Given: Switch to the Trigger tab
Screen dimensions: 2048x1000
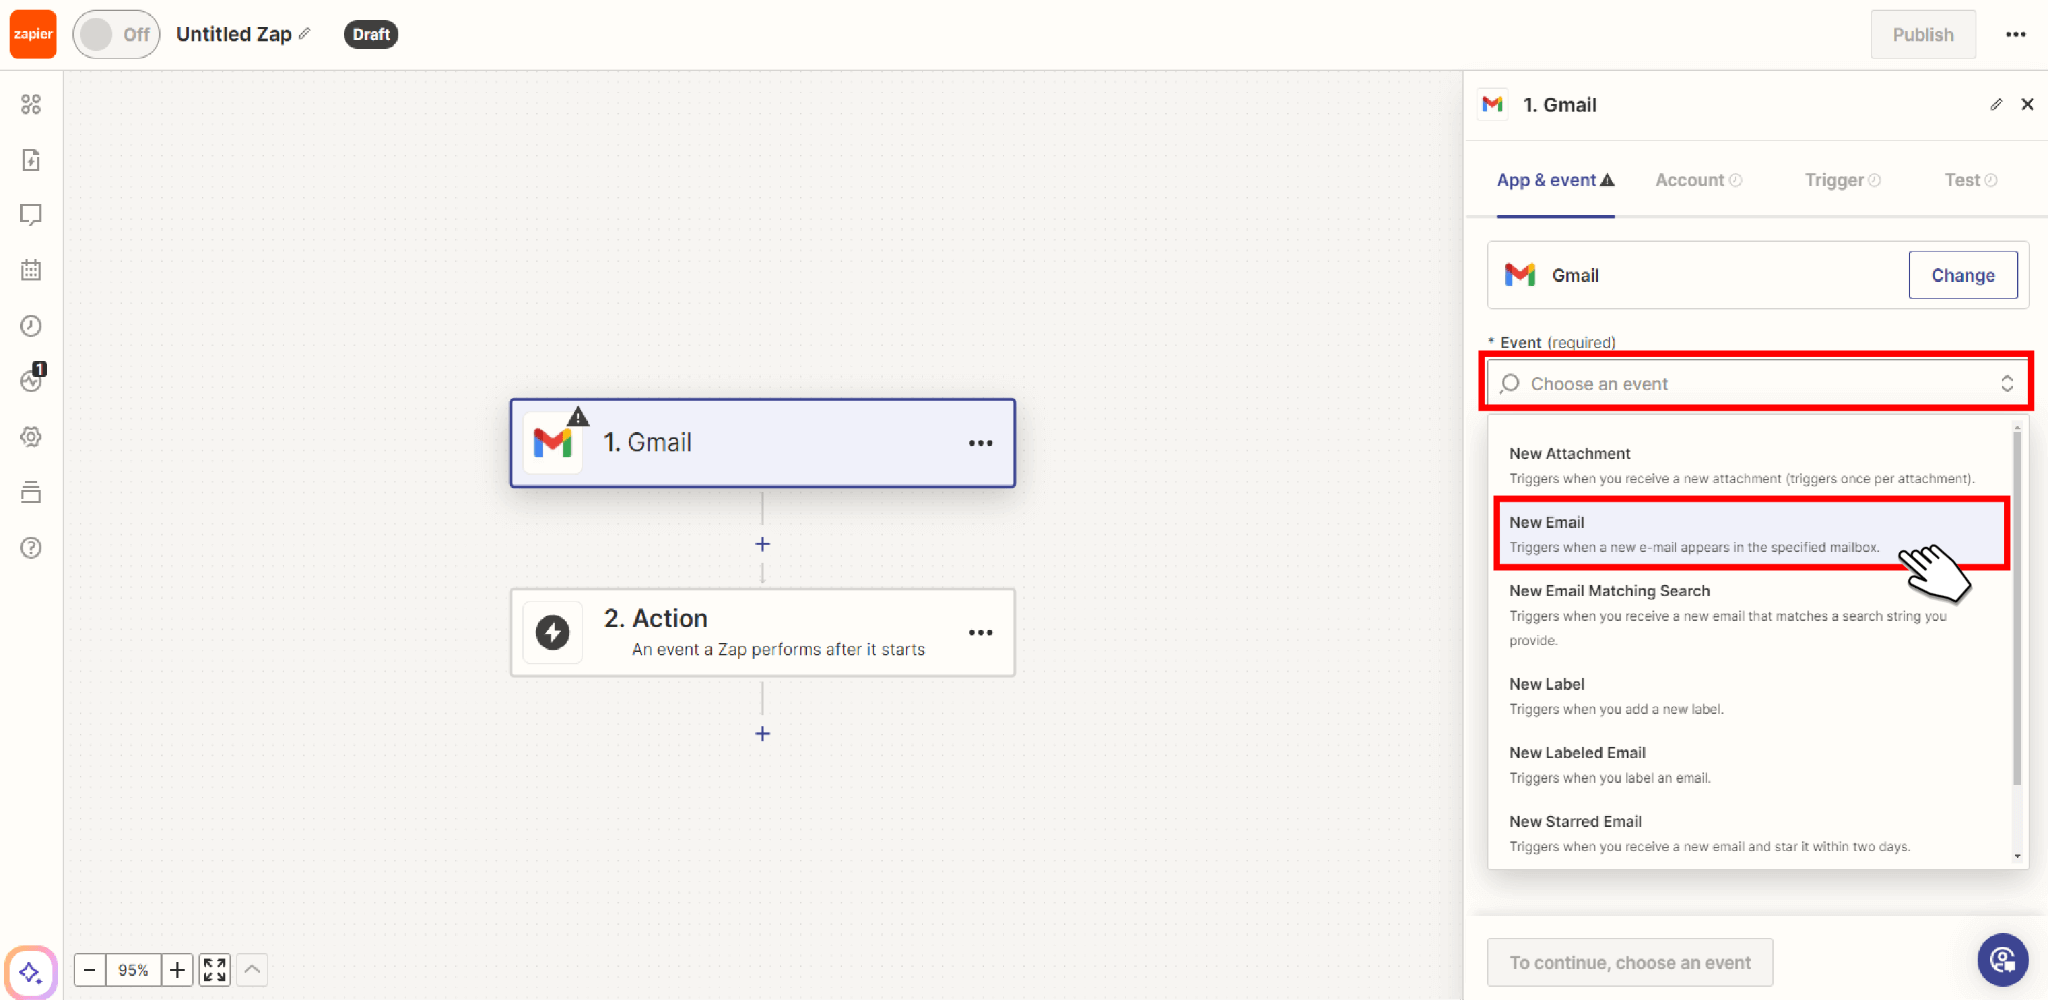Looking at the screenshot, I should tap(1843, 180).
